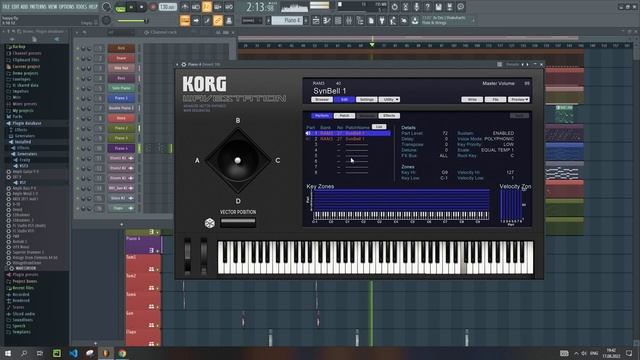Open the EDIT menu
The image size is (640, 360).
coord(16,7)
